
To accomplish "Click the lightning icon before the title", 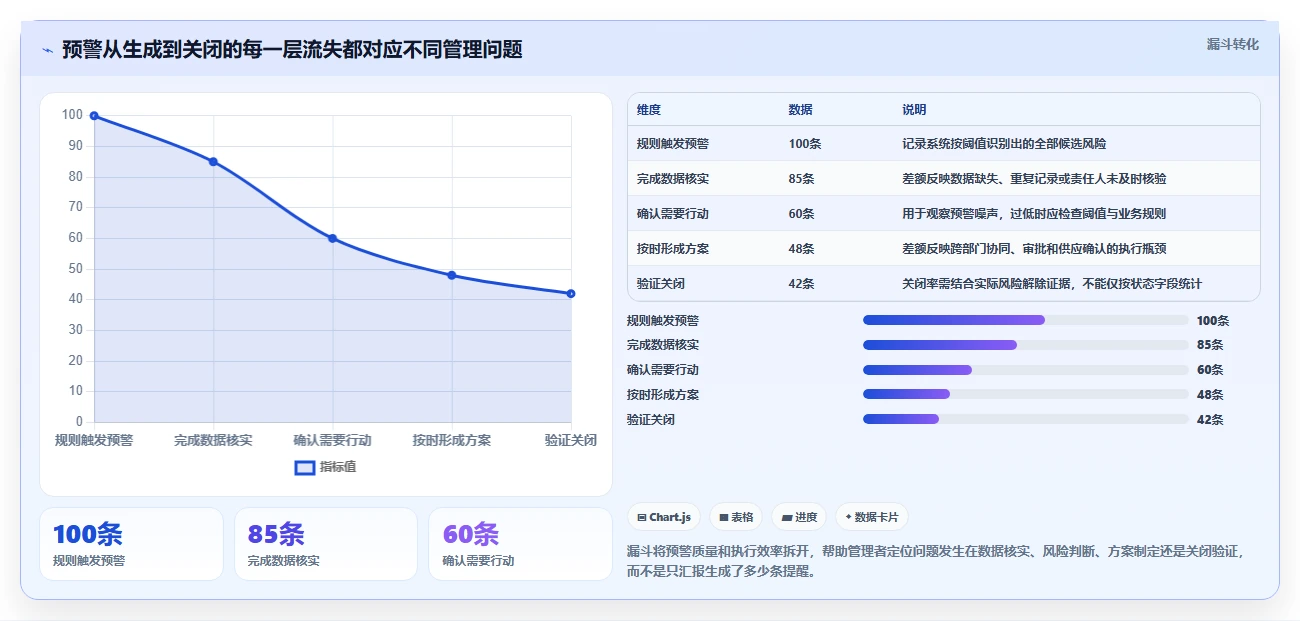I will pos(47,50).
